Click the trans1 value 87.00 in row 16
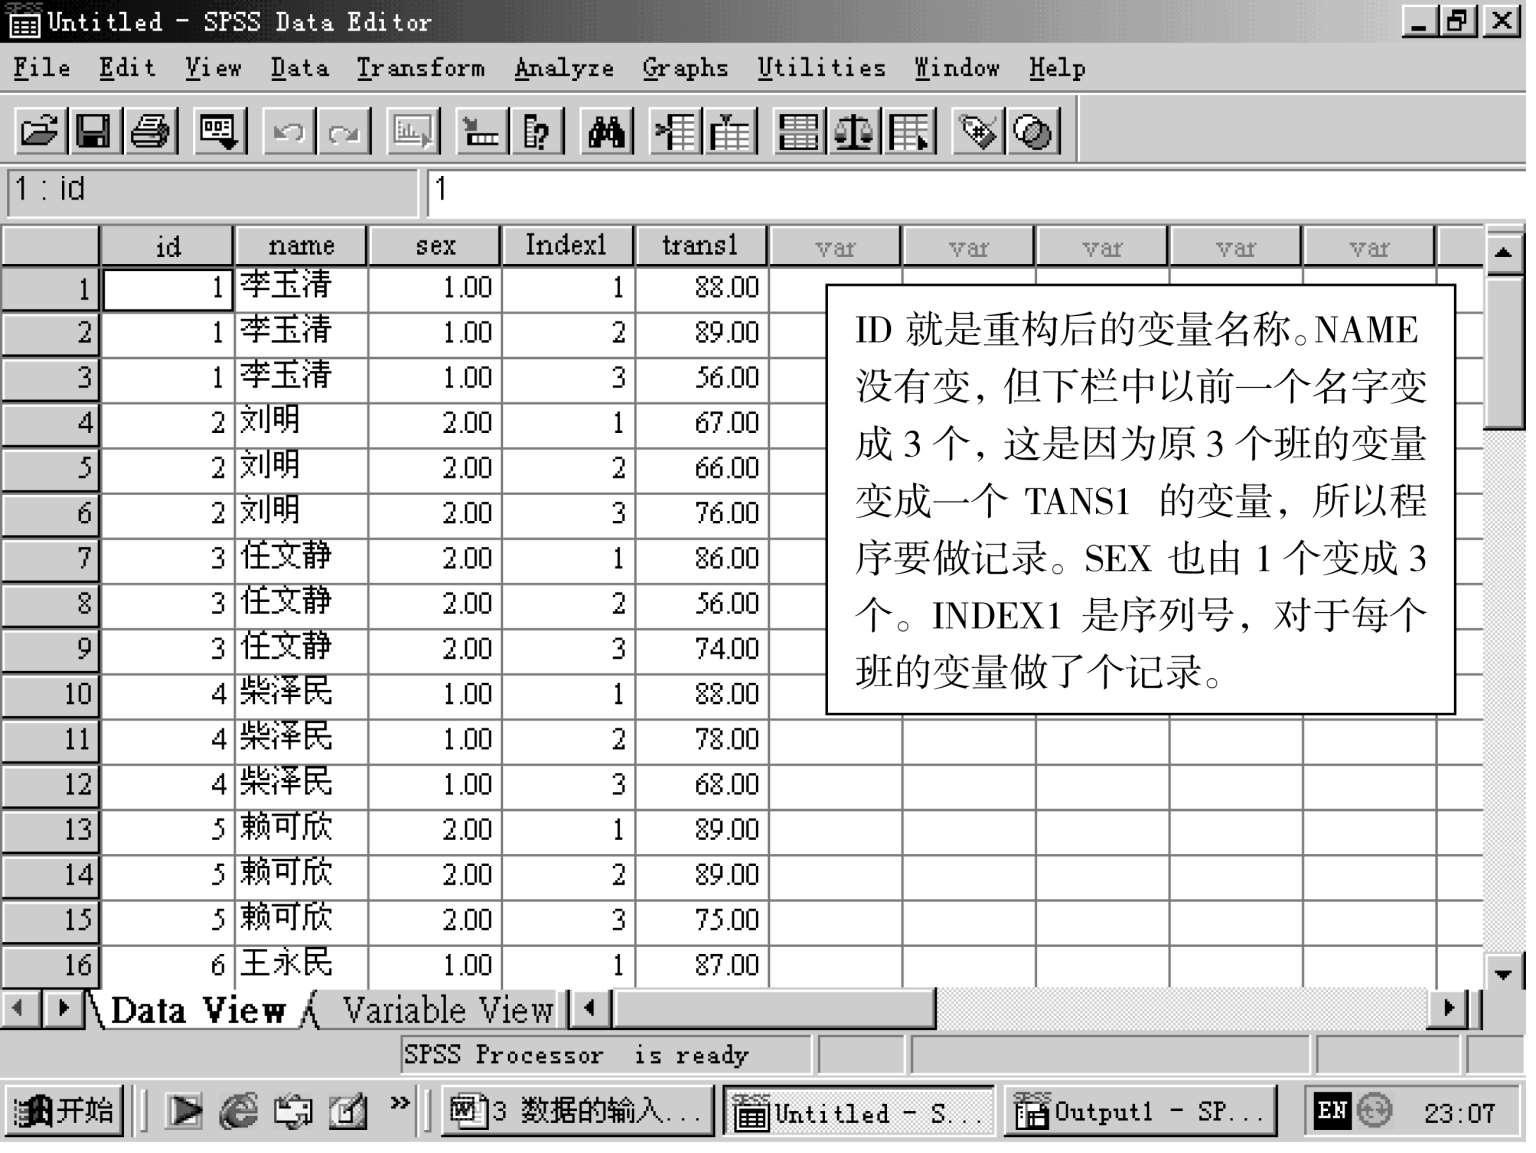 [701, 966]
